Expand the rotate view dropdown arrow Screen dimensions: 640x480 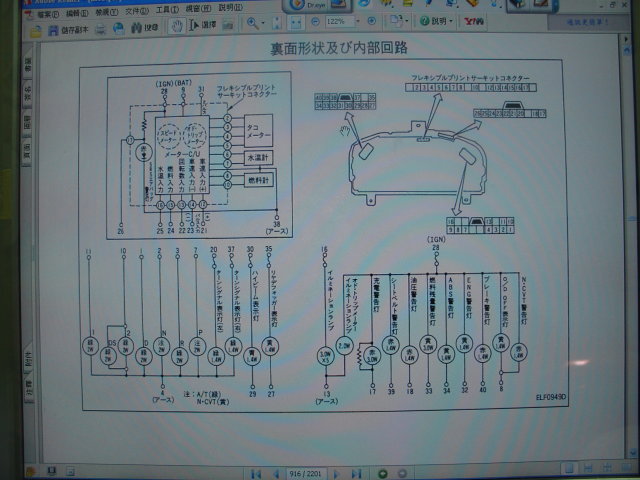pos(407,20)
